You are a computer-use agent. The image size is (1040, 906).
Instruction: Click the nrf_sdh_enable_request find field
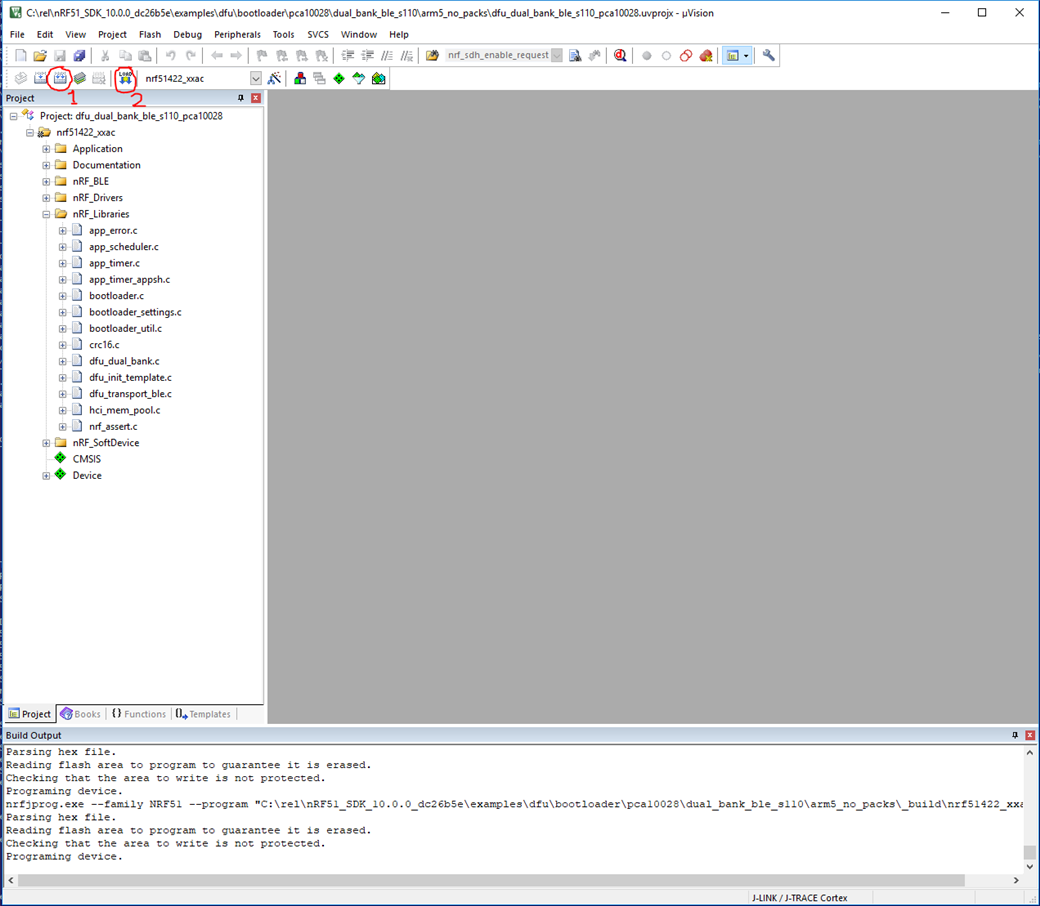point(498,55)
